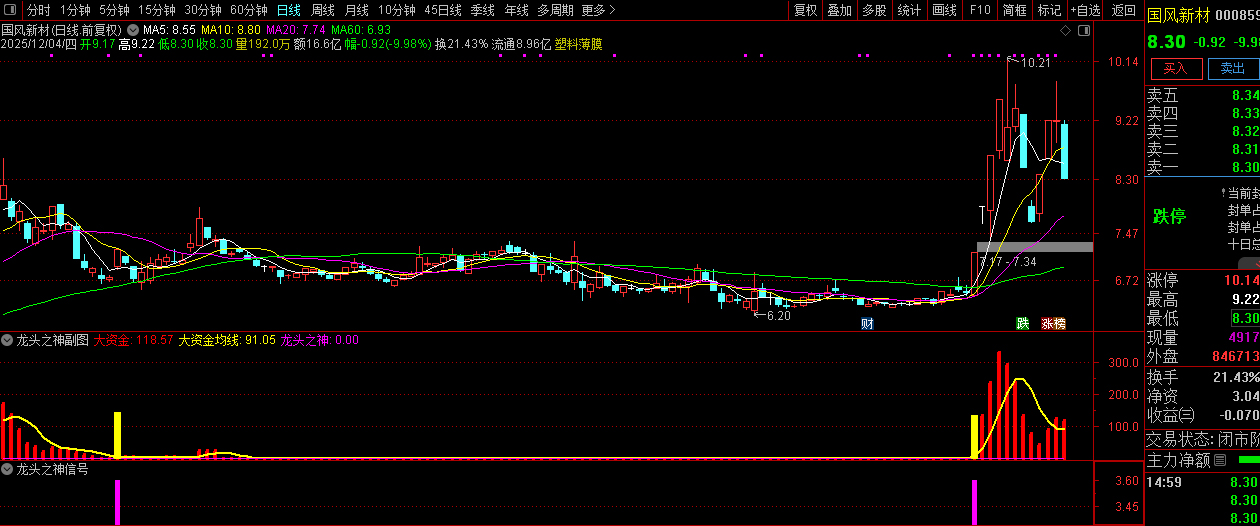
Task: Click the 卖三 order book row
Action: [x=1203, y=132]
